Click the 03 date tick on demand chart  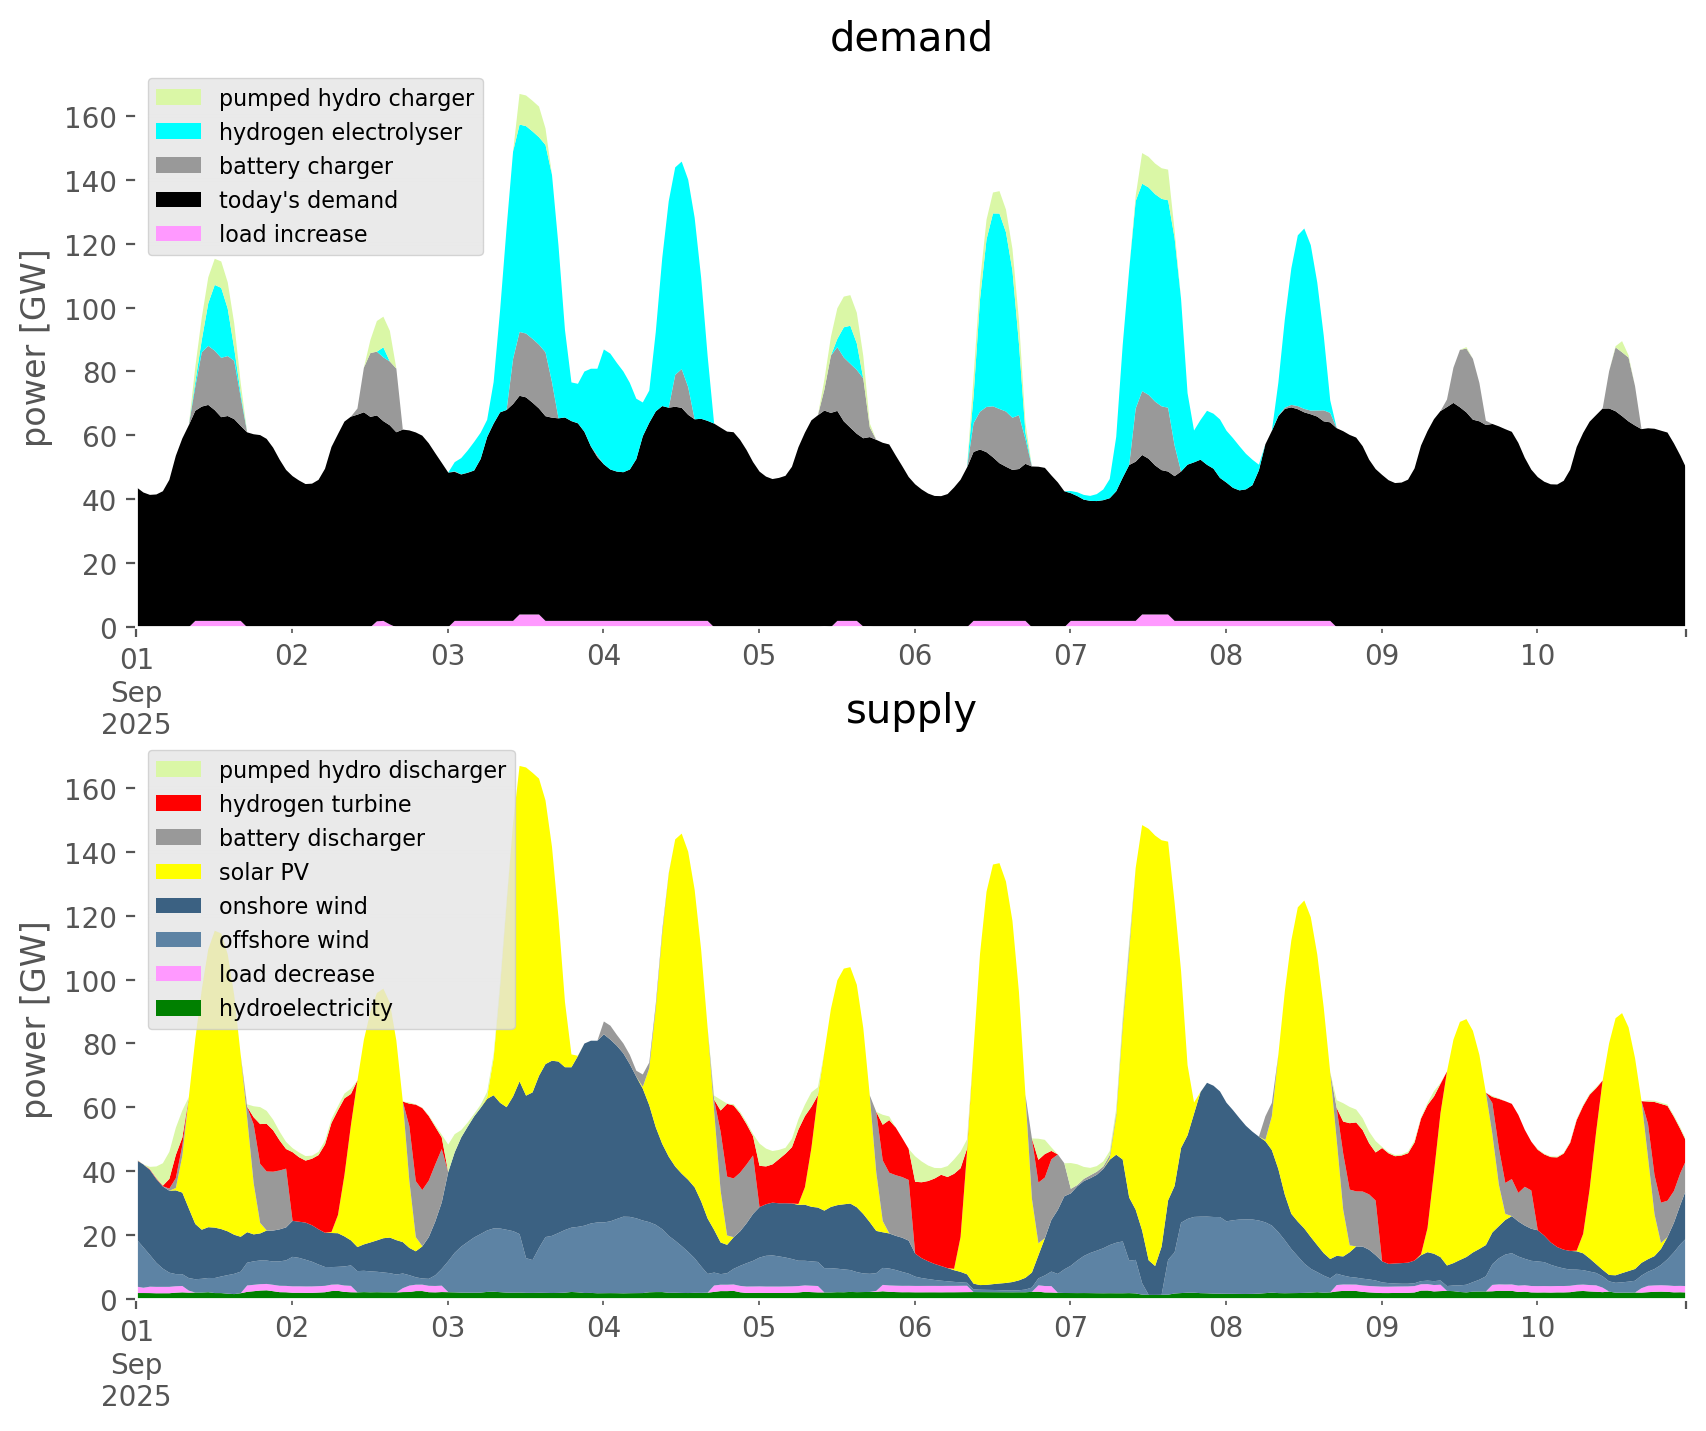click(x=448, y=656)
